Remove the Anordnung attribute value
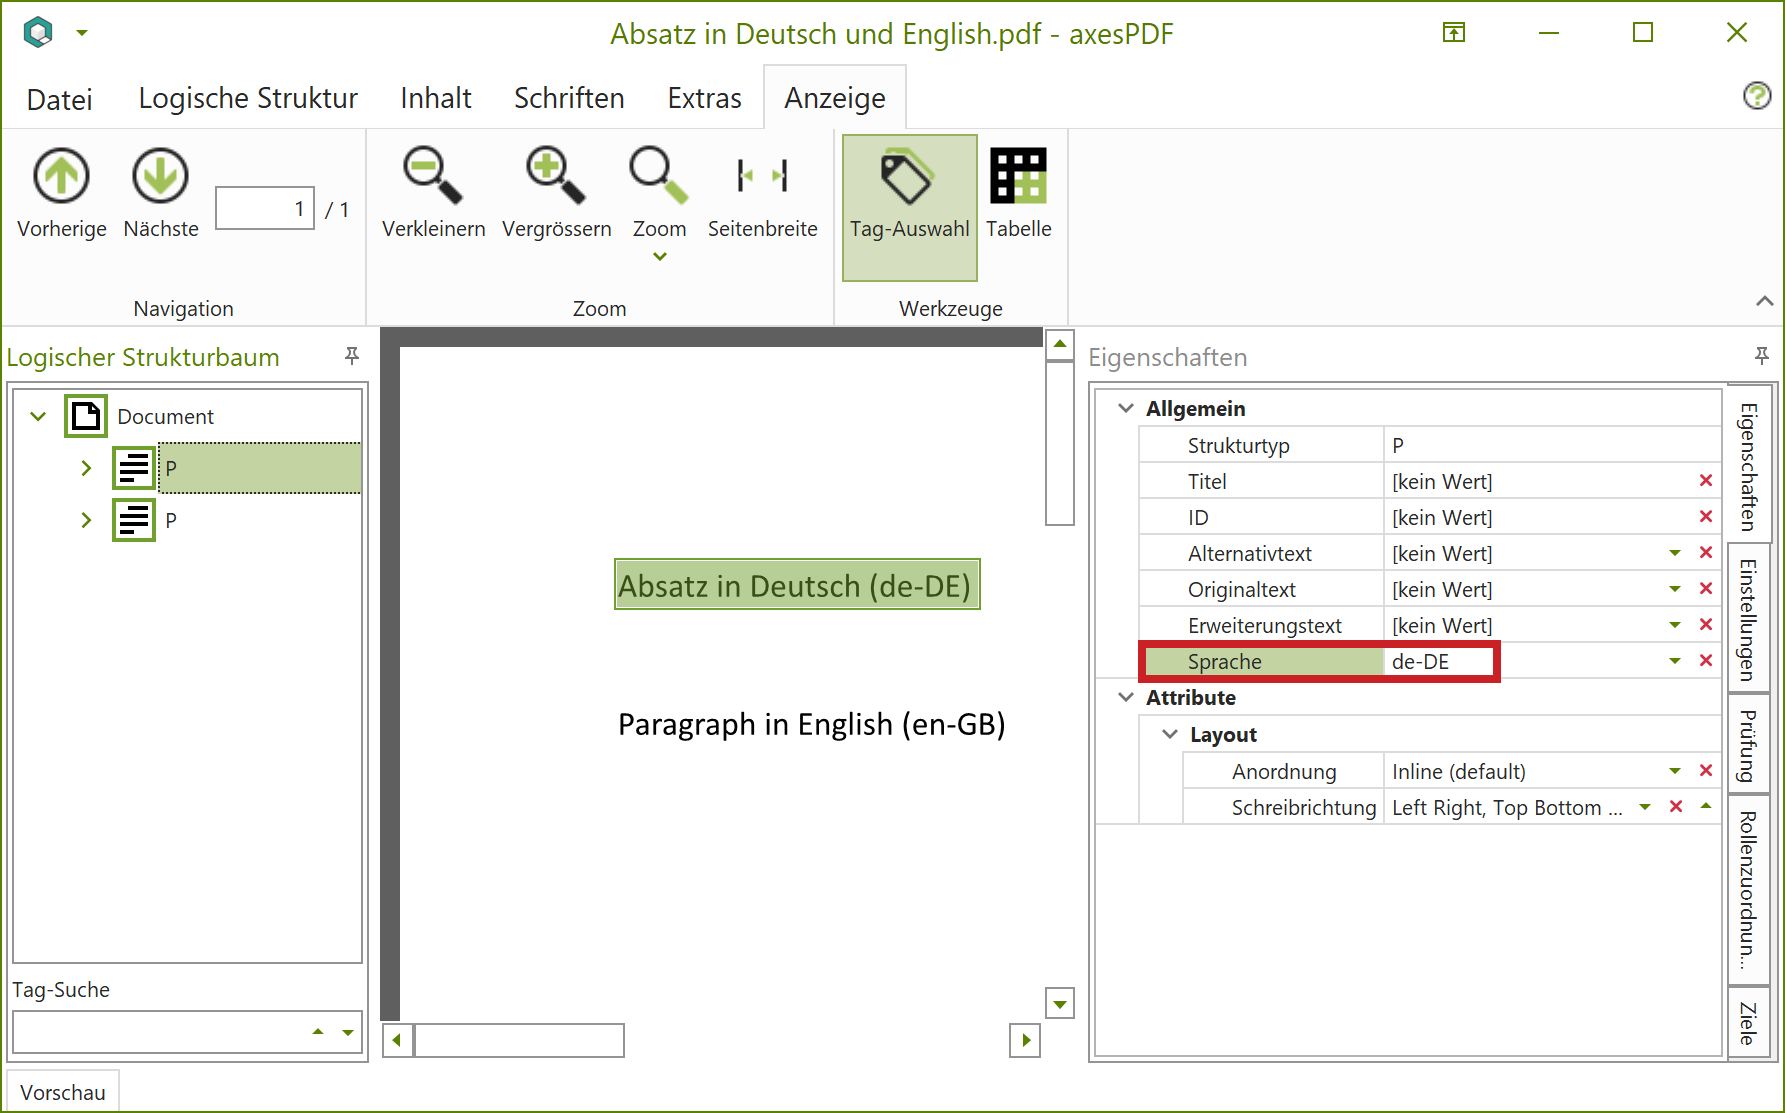Screen dimensions: 1785x1113 [x=1706, y=771]
